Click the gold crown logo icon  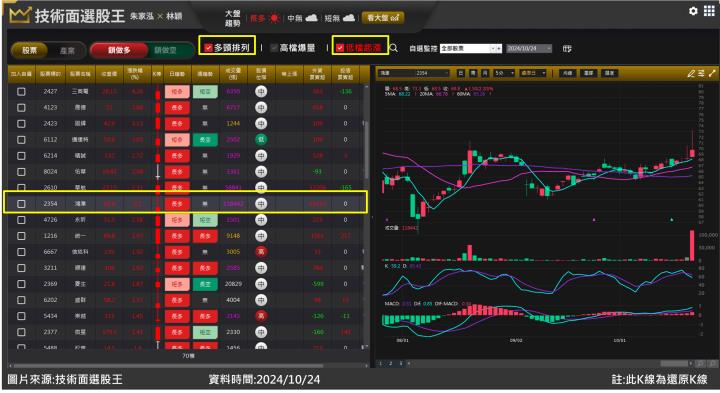pyautogui.click(x=20, y=16)
